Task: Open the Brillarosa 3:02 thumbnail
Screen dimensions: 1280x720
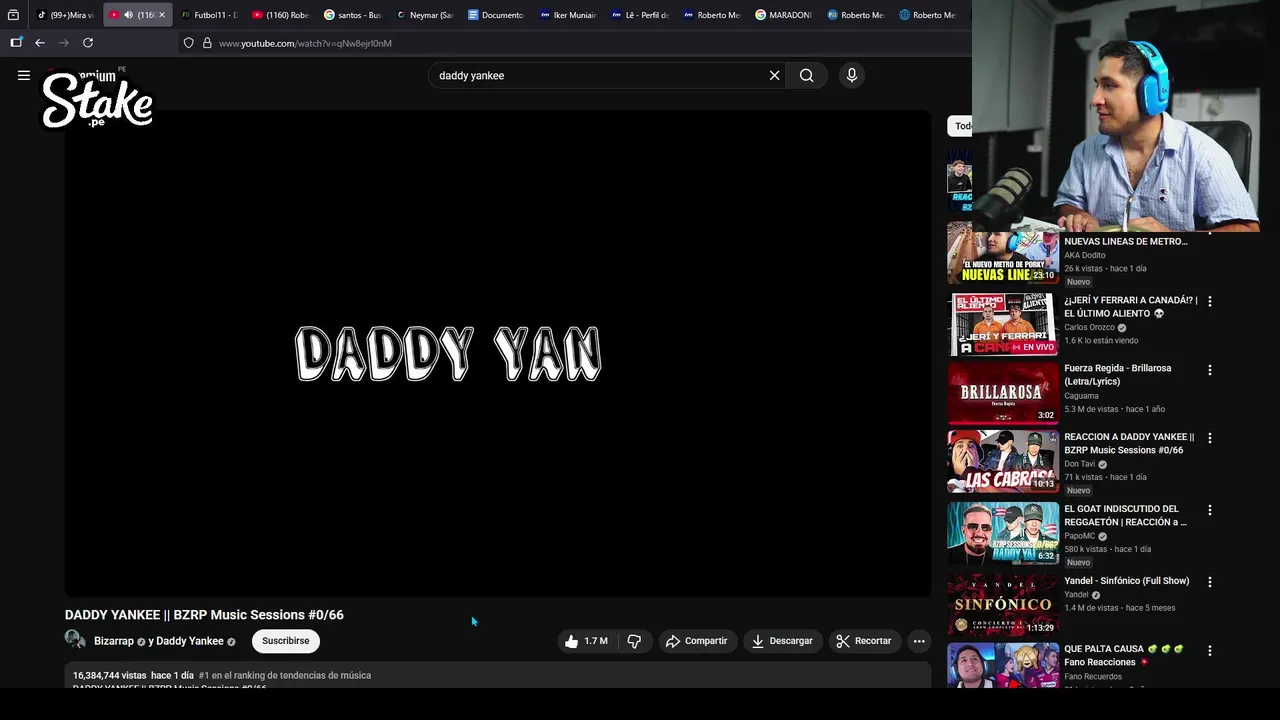Action: pos(1003,393)
